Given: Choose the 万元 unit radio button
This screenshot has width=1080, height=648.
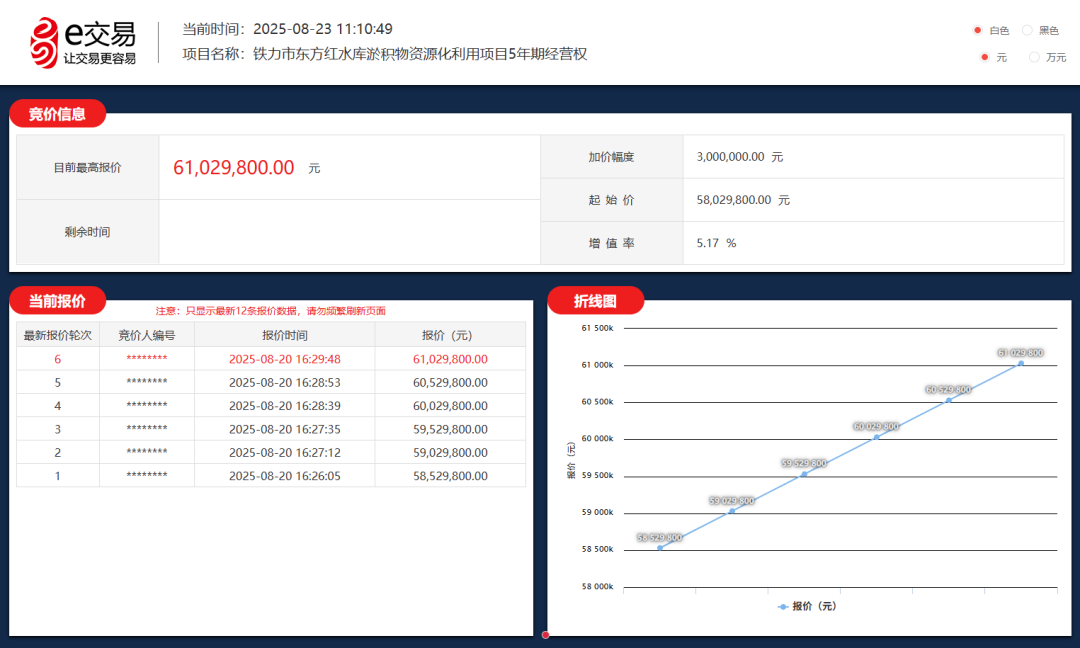Looking at the screenshot, I should [1034, 57].
